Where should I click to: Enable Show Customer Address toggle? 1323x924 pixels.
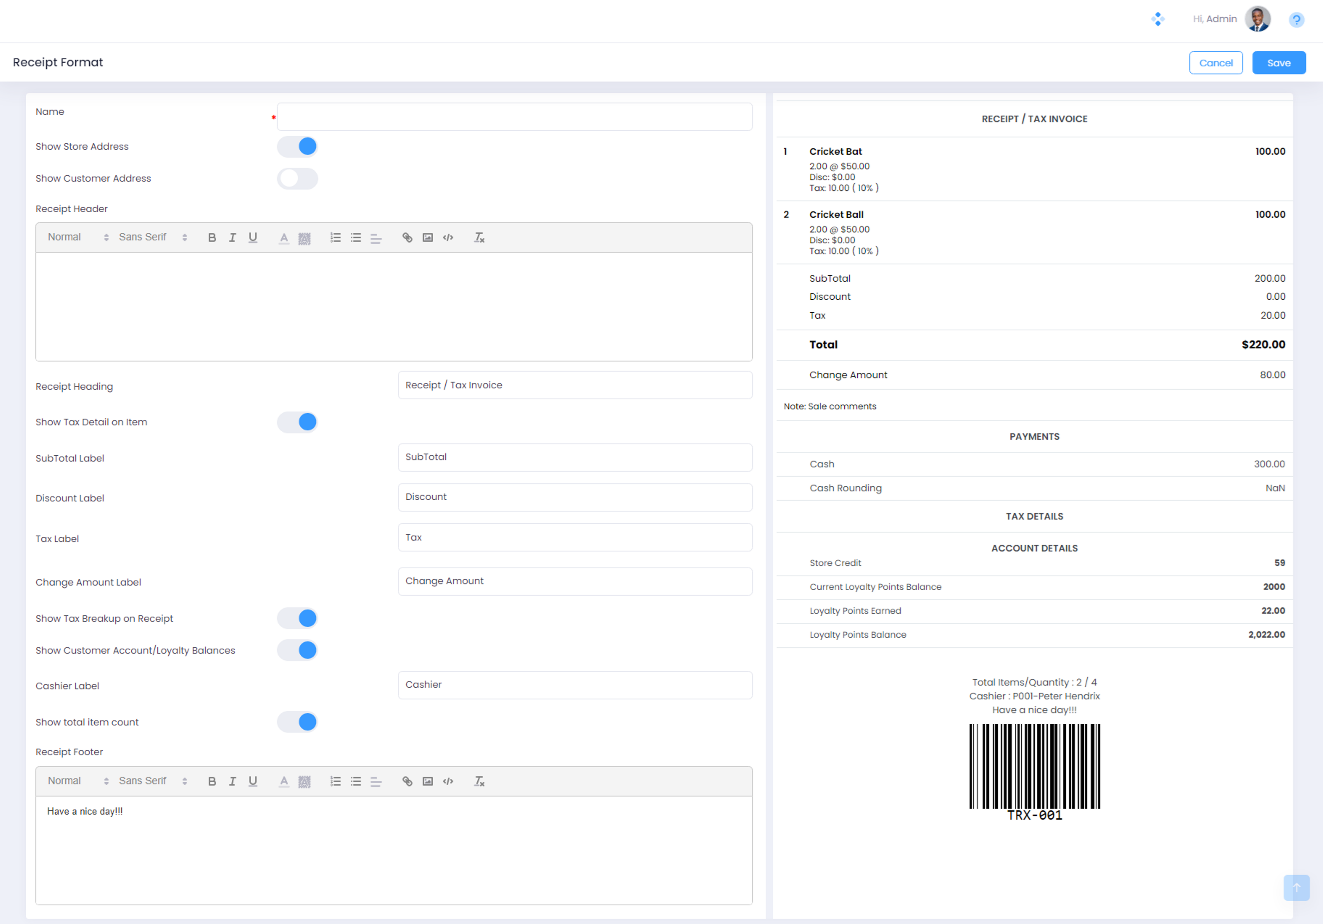297,179
